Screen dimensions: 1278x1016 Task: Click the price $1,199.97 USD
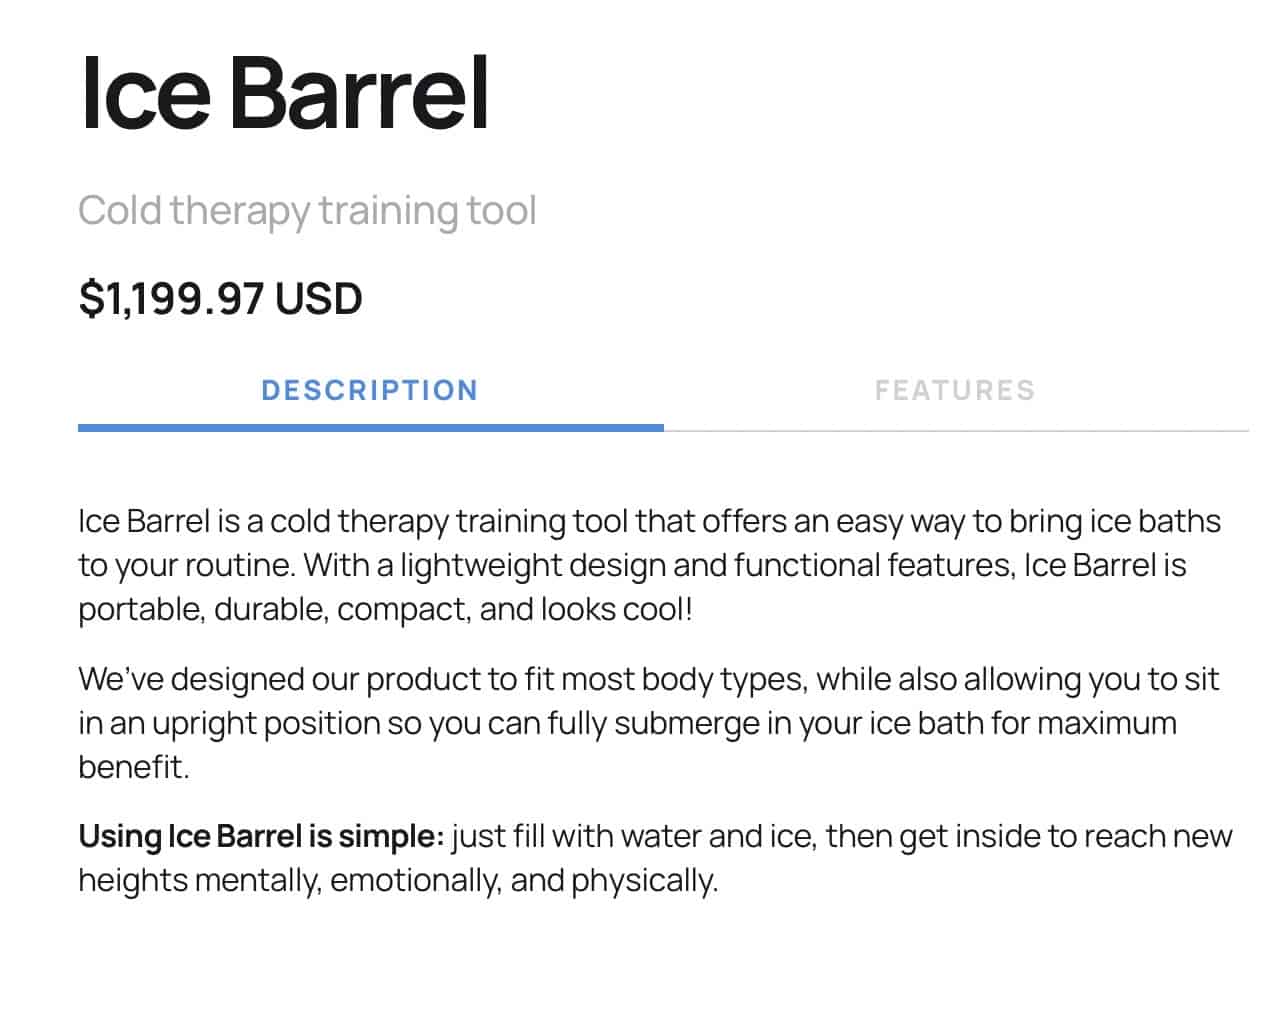click(220, 297)
